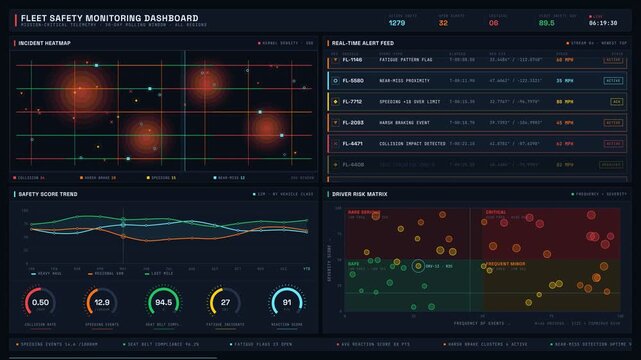Click 'Harsh Brake Clusters' ticker entry
Image resolution: width=641 pixels, height=360 pixels.
point(485,344)
